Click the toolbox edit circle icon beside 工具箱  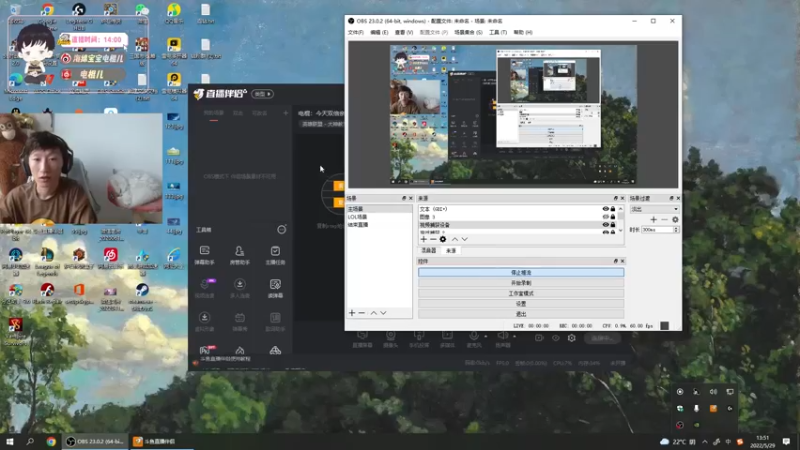(282, 230)
